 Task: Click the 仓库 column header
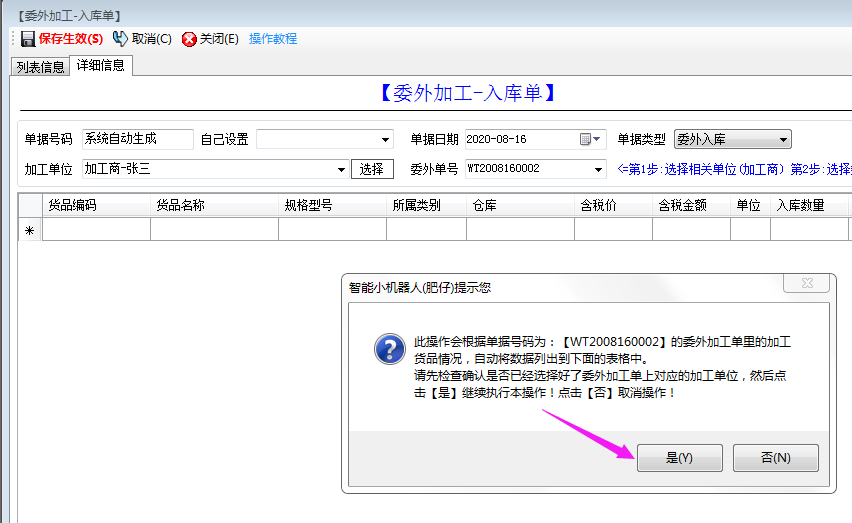[520, 205]
